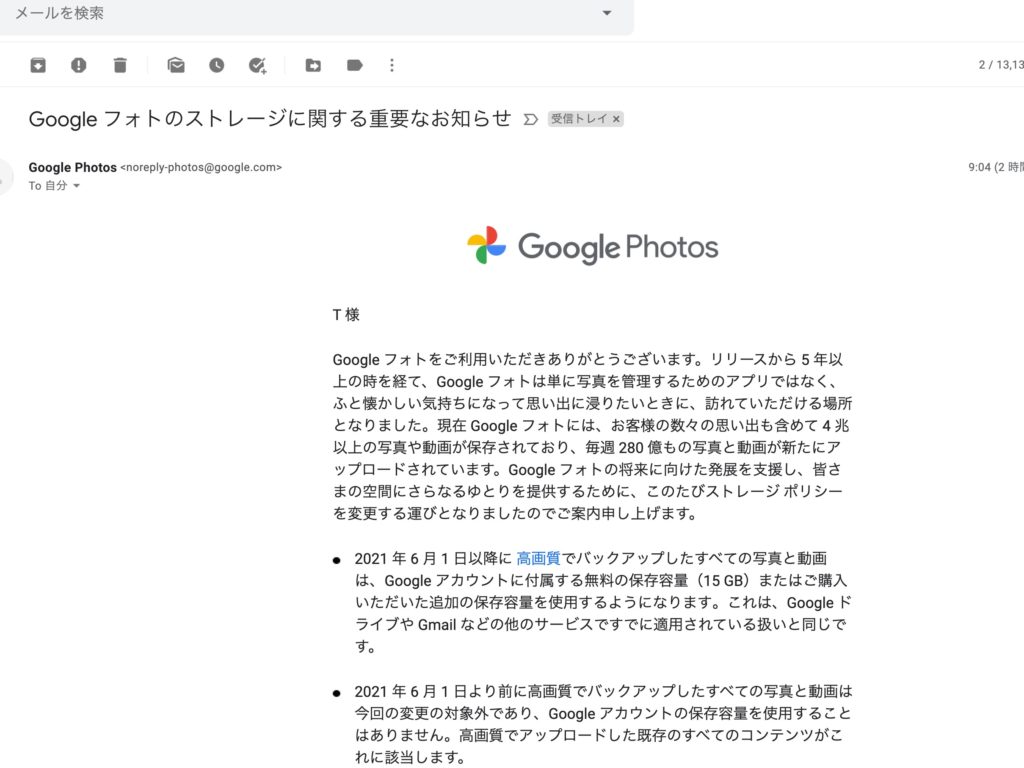Expand search options dropdown arrow
The width and height of the screenshot is (1024, 768).
(607, 12)
